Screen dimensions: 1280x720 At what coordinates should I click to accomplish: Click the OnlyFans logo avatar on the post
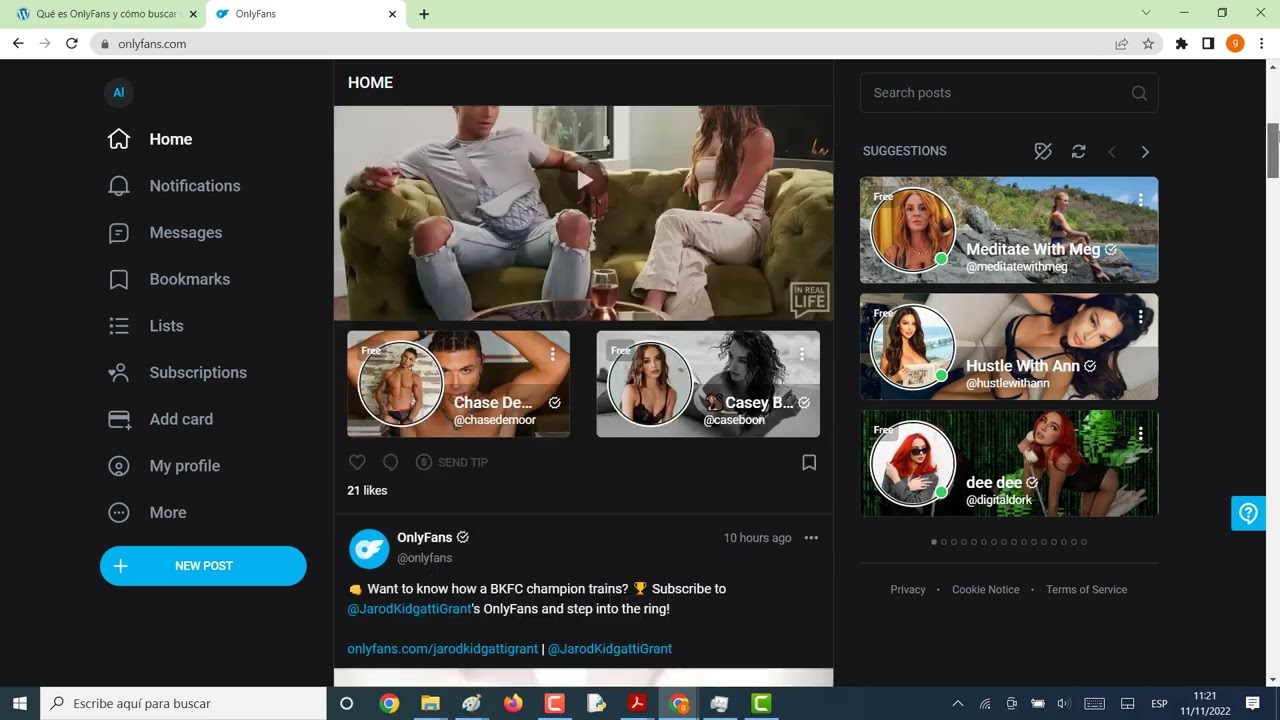(369, 549)
